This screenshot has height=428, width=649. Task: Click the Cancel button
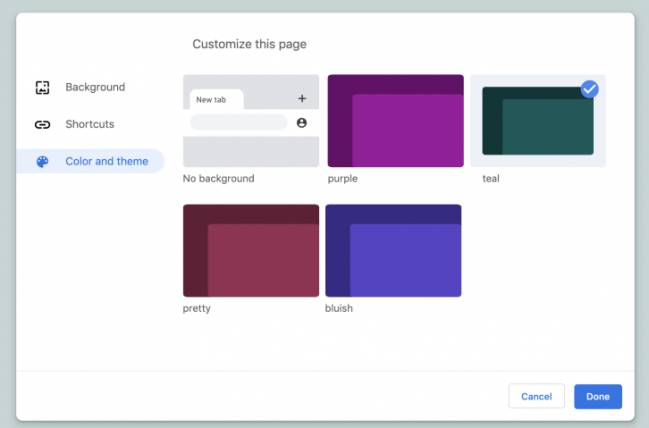click(536, 396)
